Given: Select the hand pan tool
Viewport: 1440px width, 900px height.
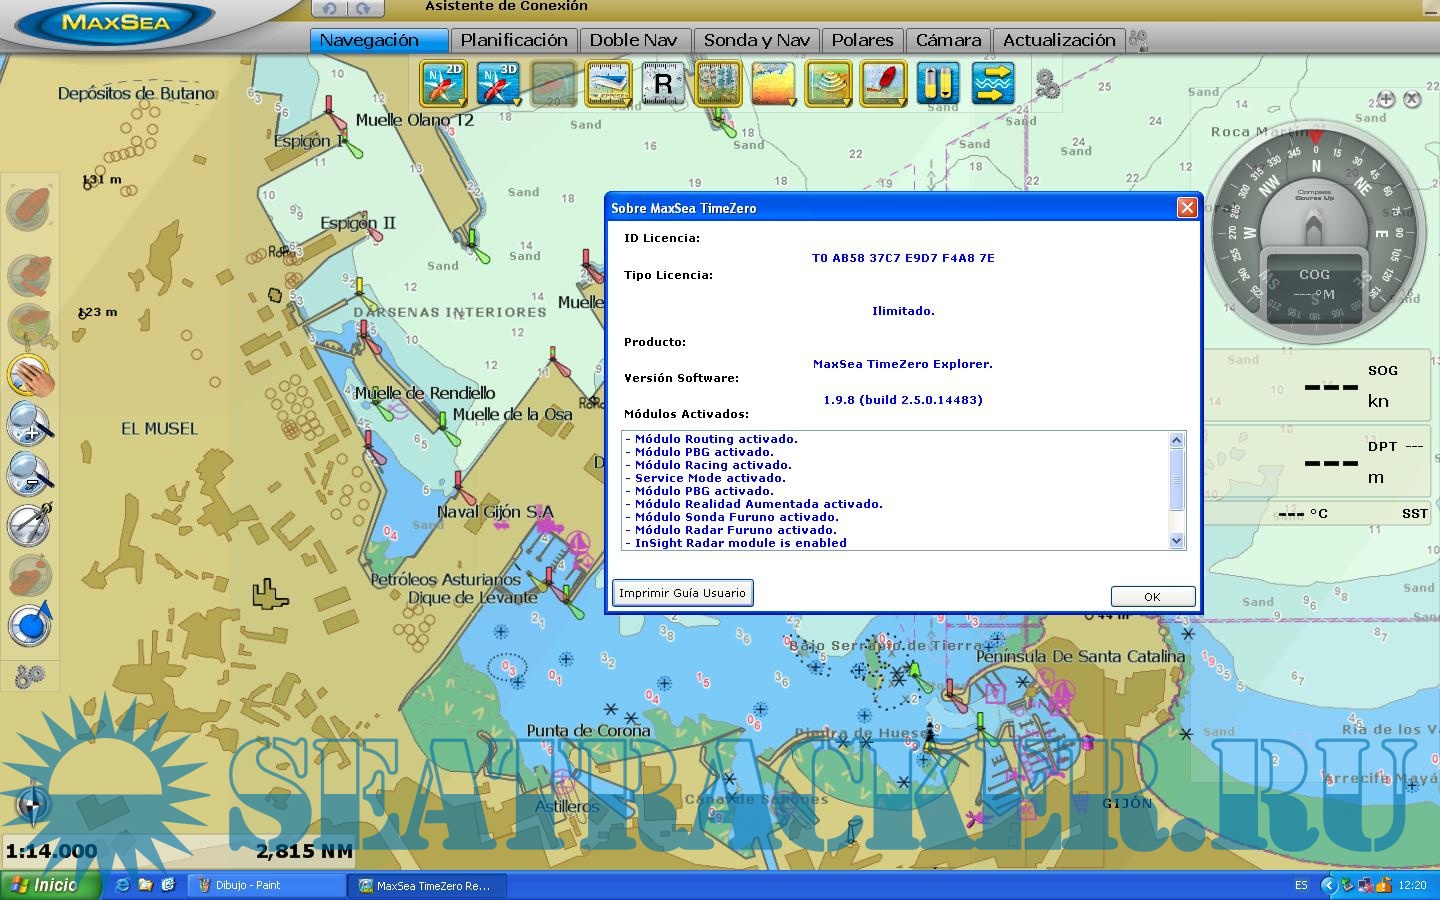Looking at the screenshot, I should 30,376.
